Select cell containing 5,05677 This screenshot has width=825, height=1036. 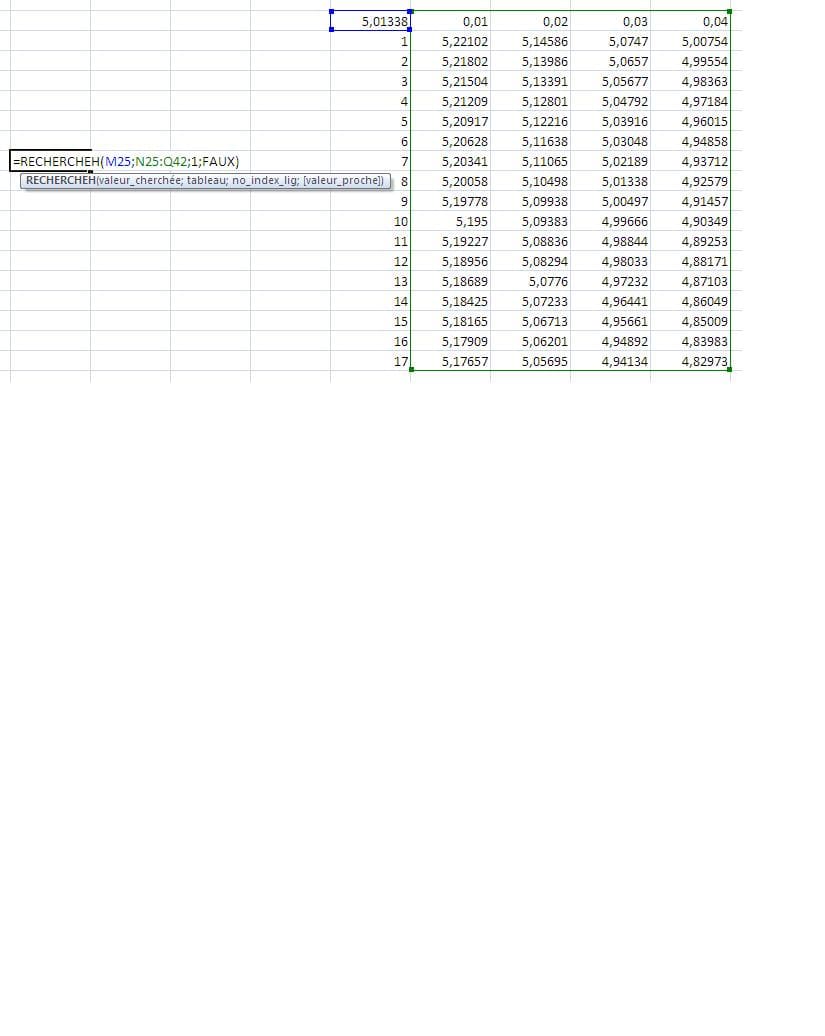pyautogui.click(x=610, y=81)
